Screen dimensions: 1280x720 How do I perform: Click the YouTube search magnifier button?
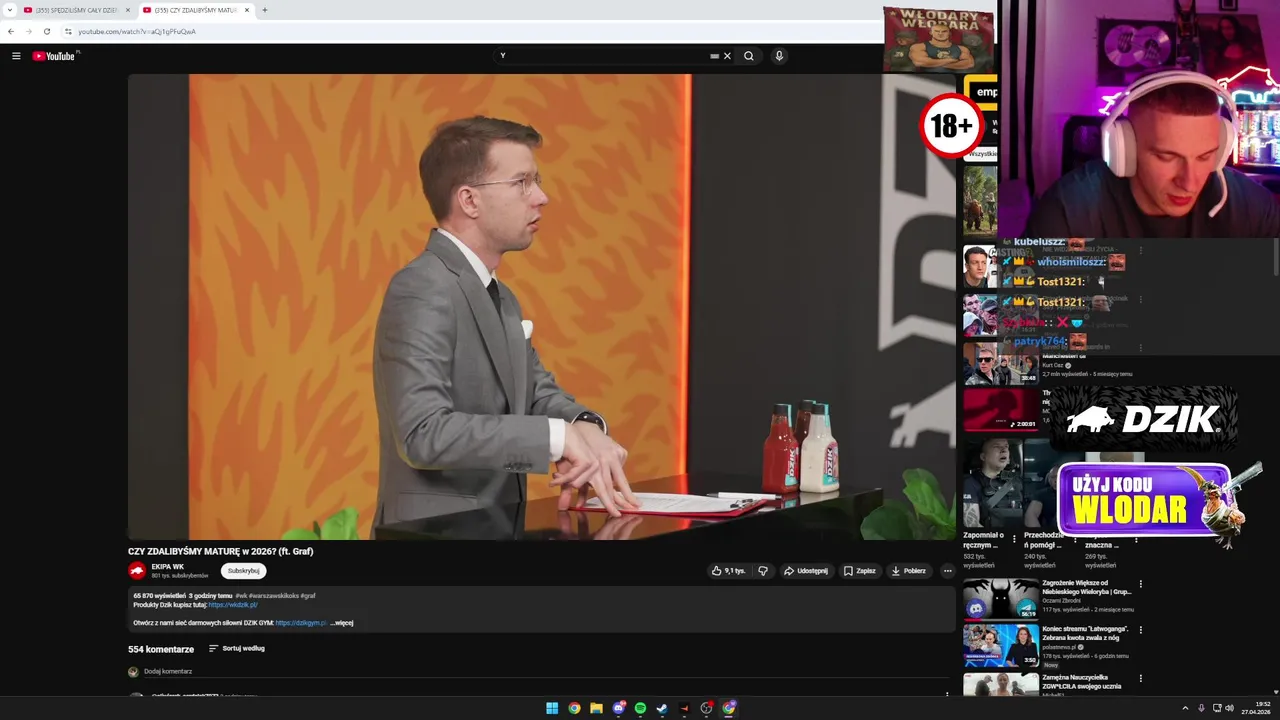coord(748,56)
